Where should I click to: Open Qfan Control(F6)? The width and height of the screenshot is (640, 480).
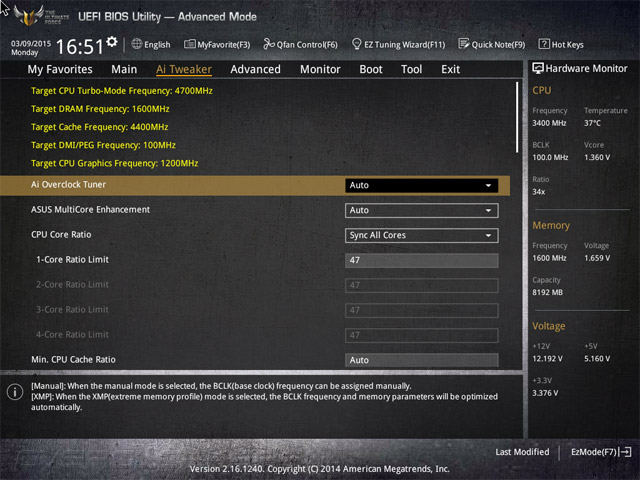(300, 44)
